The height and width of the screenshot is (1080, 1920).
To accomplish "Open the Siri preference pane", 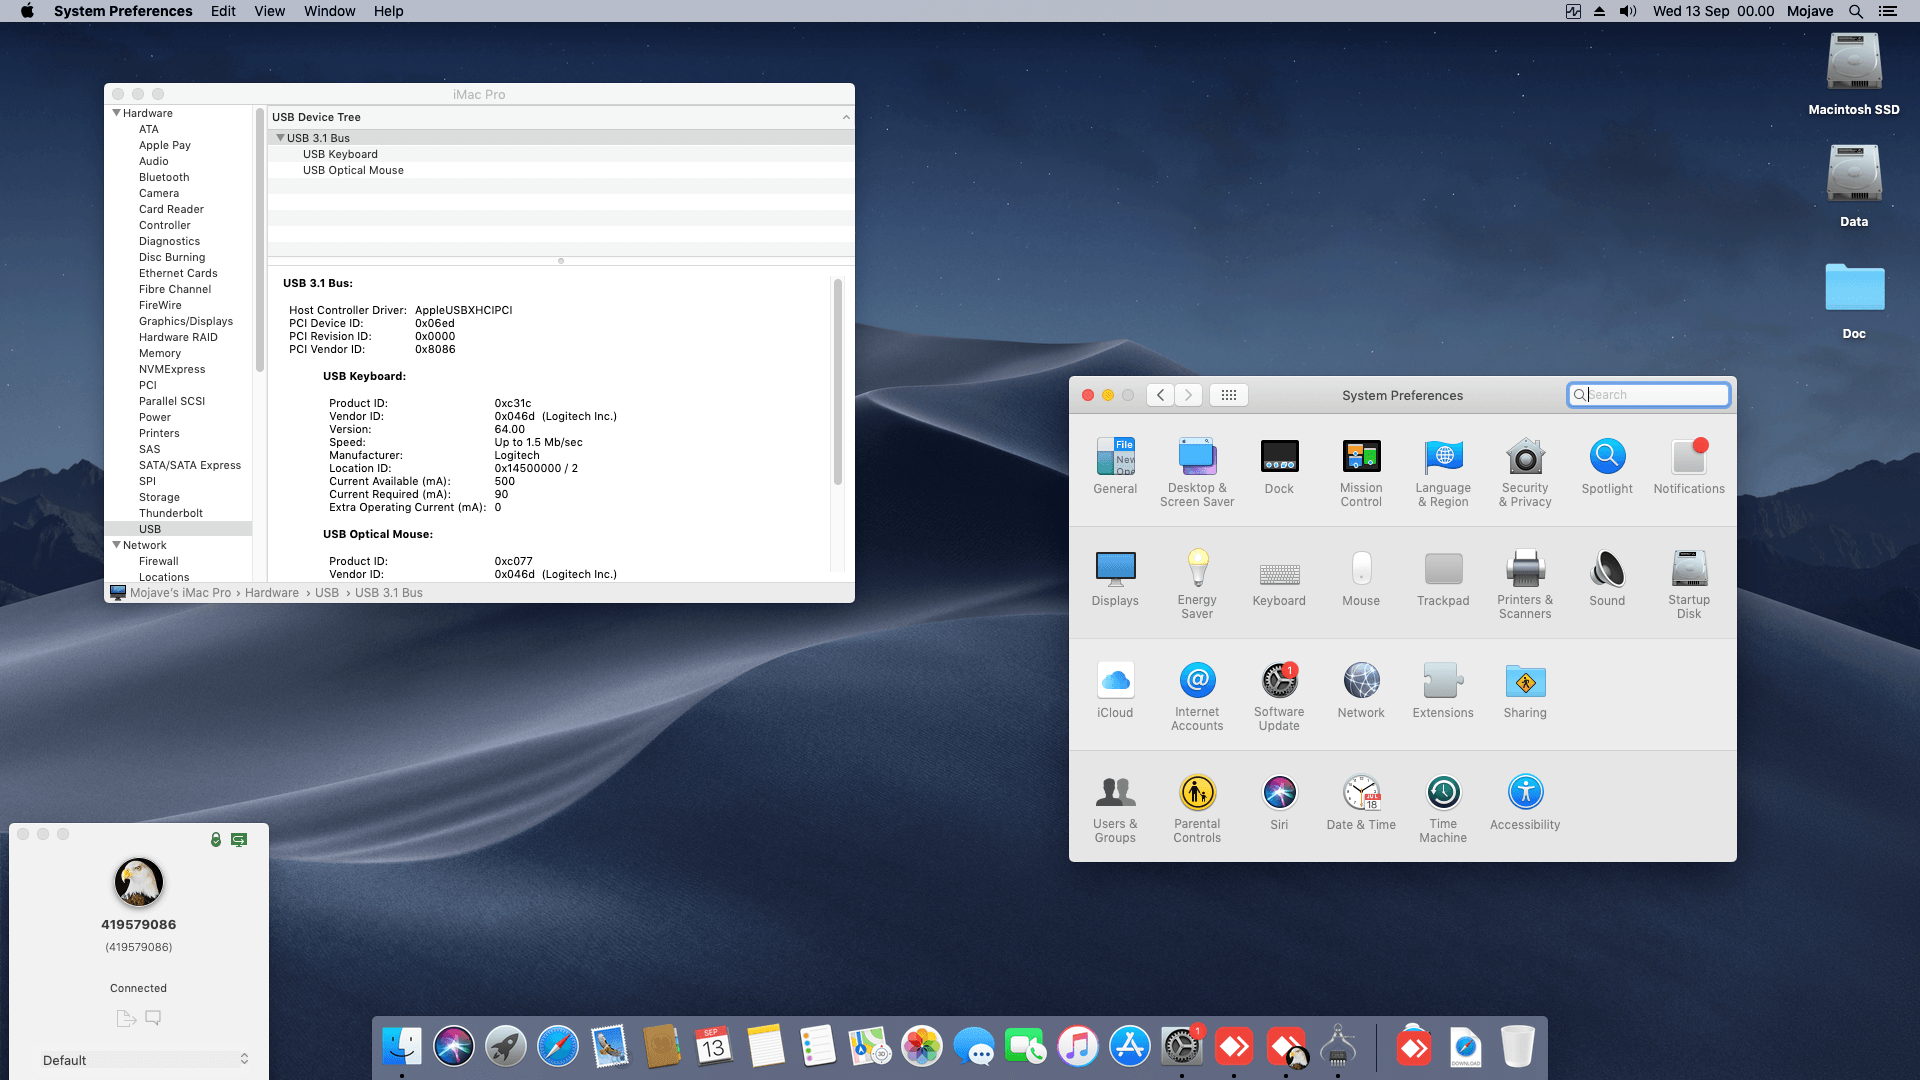I will (x=1279, y=802).
